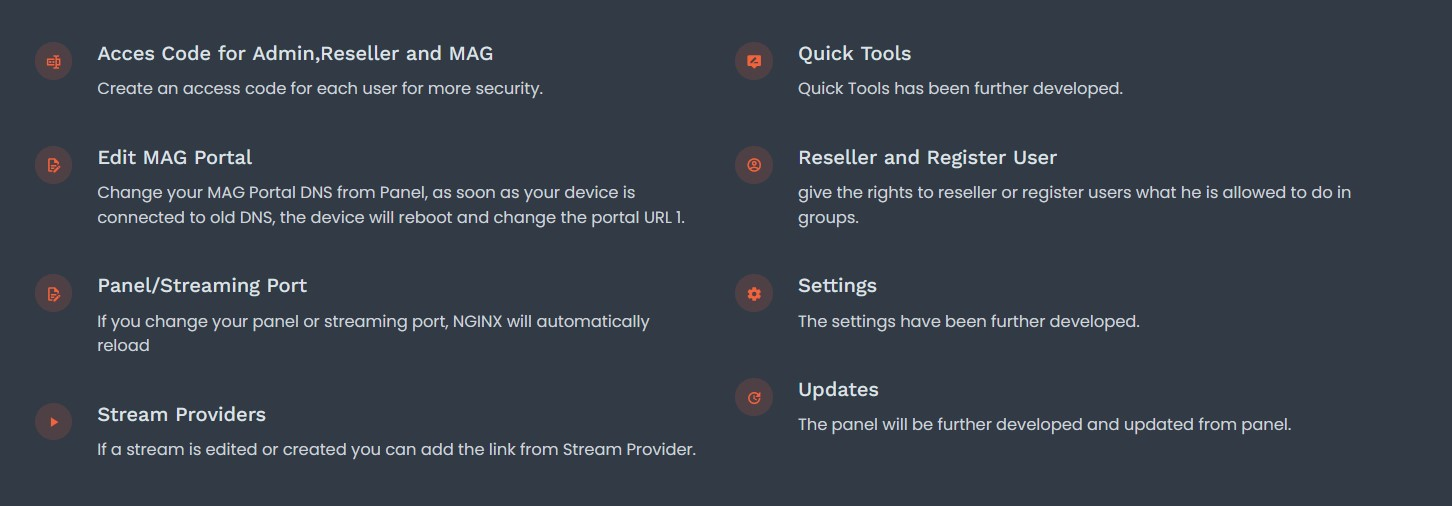Click the edit icon beside Panel/Streaming Port
The image size is (1452, 506).
click(x=54, y=293)
